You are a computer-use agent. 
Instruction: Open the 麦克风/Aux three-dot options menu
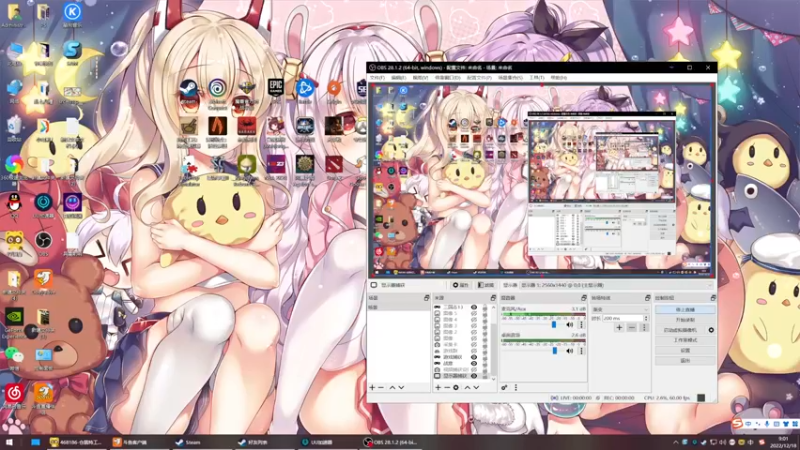(x=581, y=325)
